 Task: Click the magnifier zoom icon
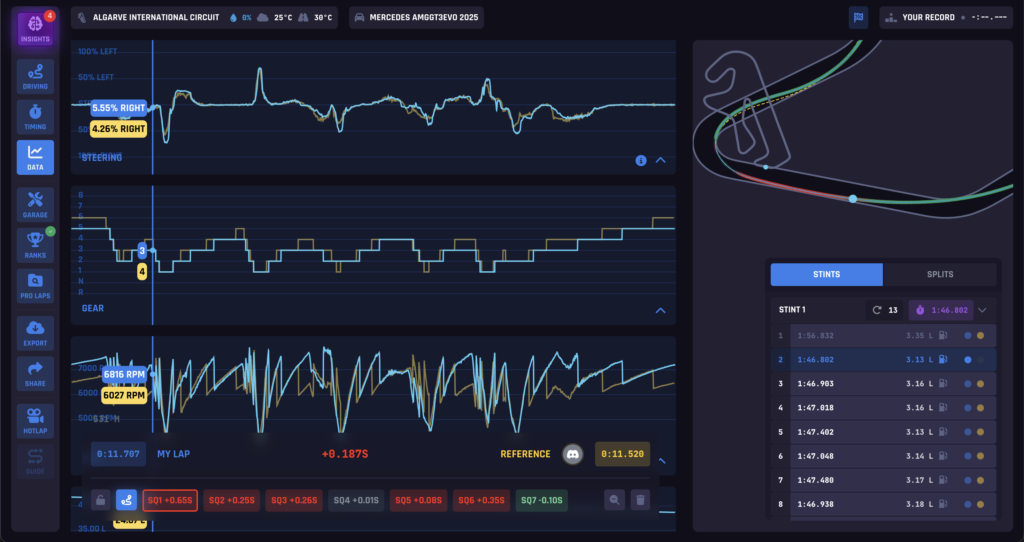click(615, 499)
